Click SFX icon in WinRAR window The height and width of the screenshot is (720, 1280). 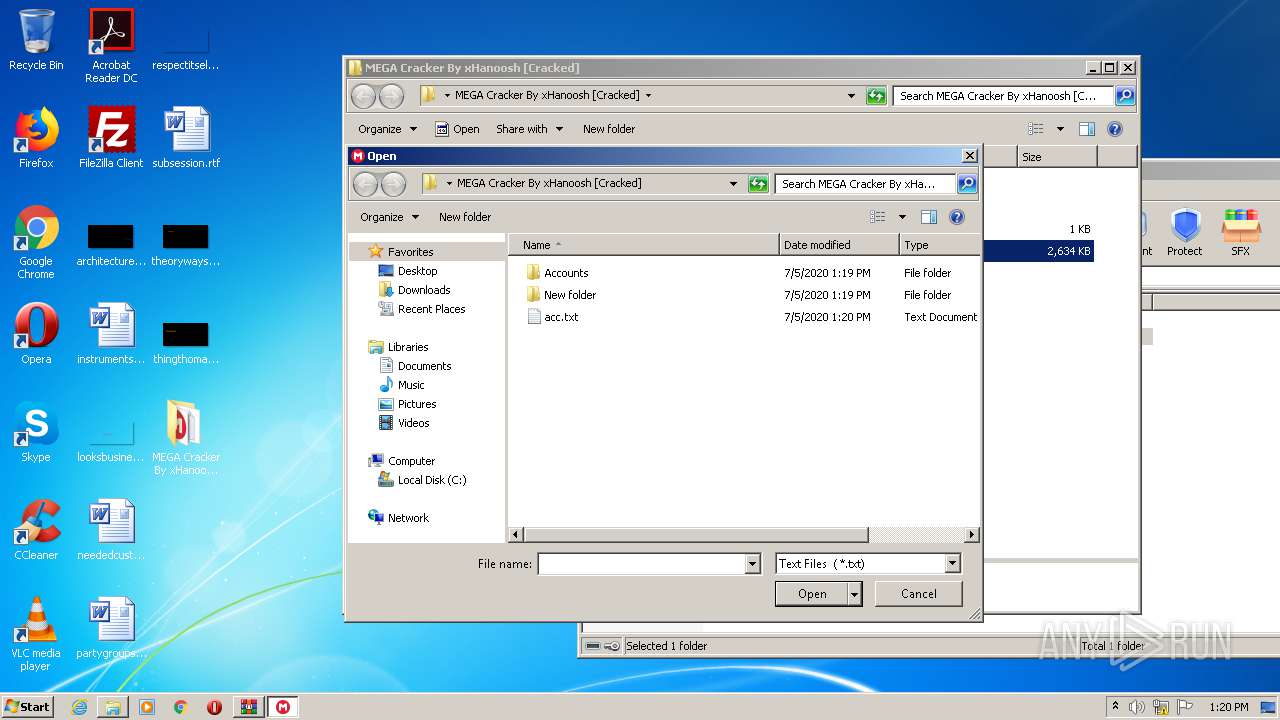pos(1241,233)
